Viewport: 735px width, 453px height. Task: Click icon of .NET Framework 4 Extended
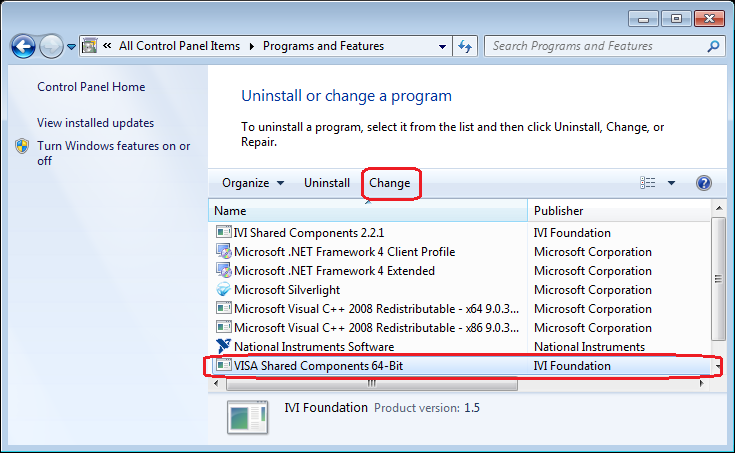(x=224, y=270)
